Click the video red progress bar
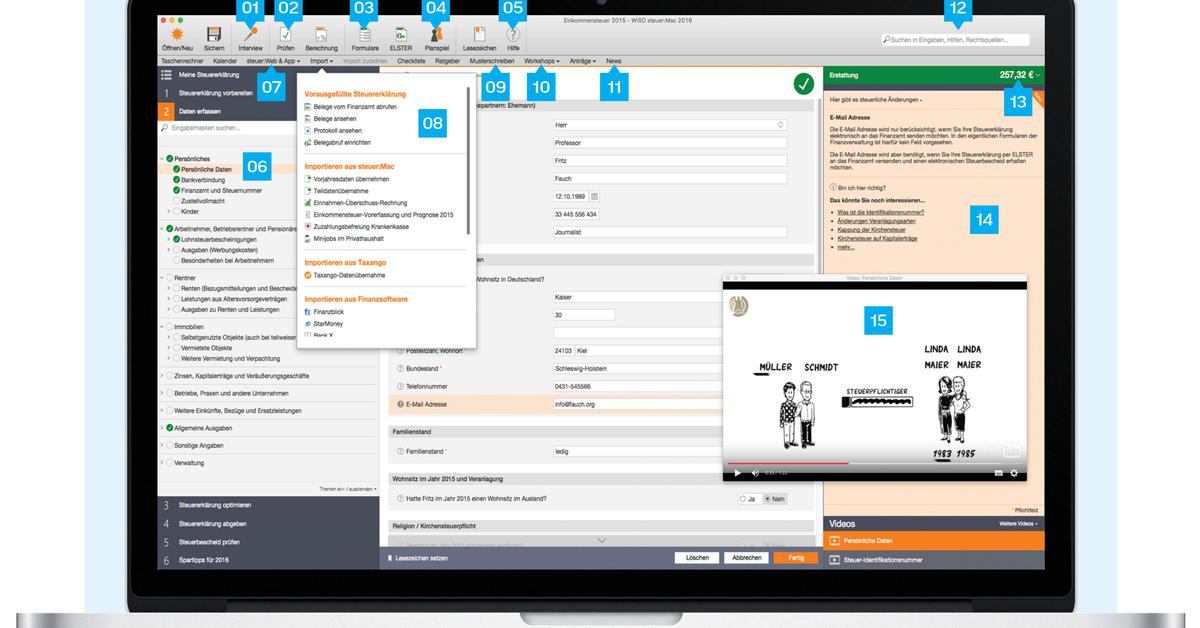Image resolution: width=1200 pixels, height=628 pixels. (x=787, y=464)
